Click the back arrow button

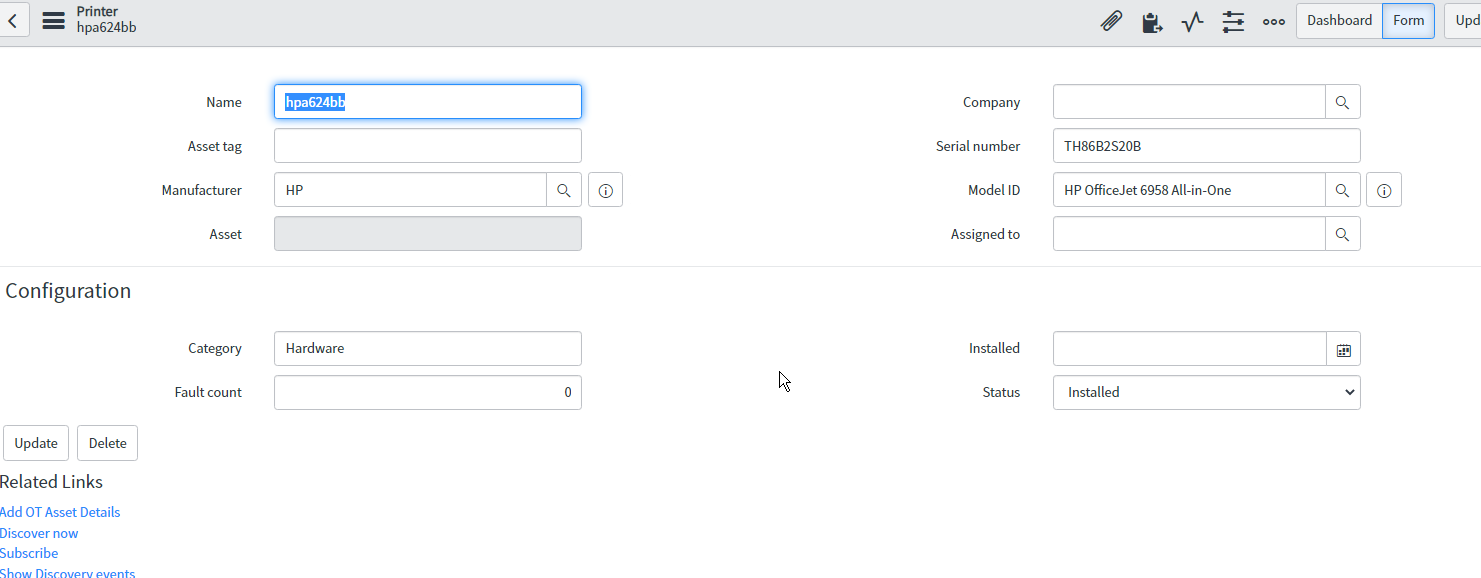pyautogui.click(x=13, y=20)
